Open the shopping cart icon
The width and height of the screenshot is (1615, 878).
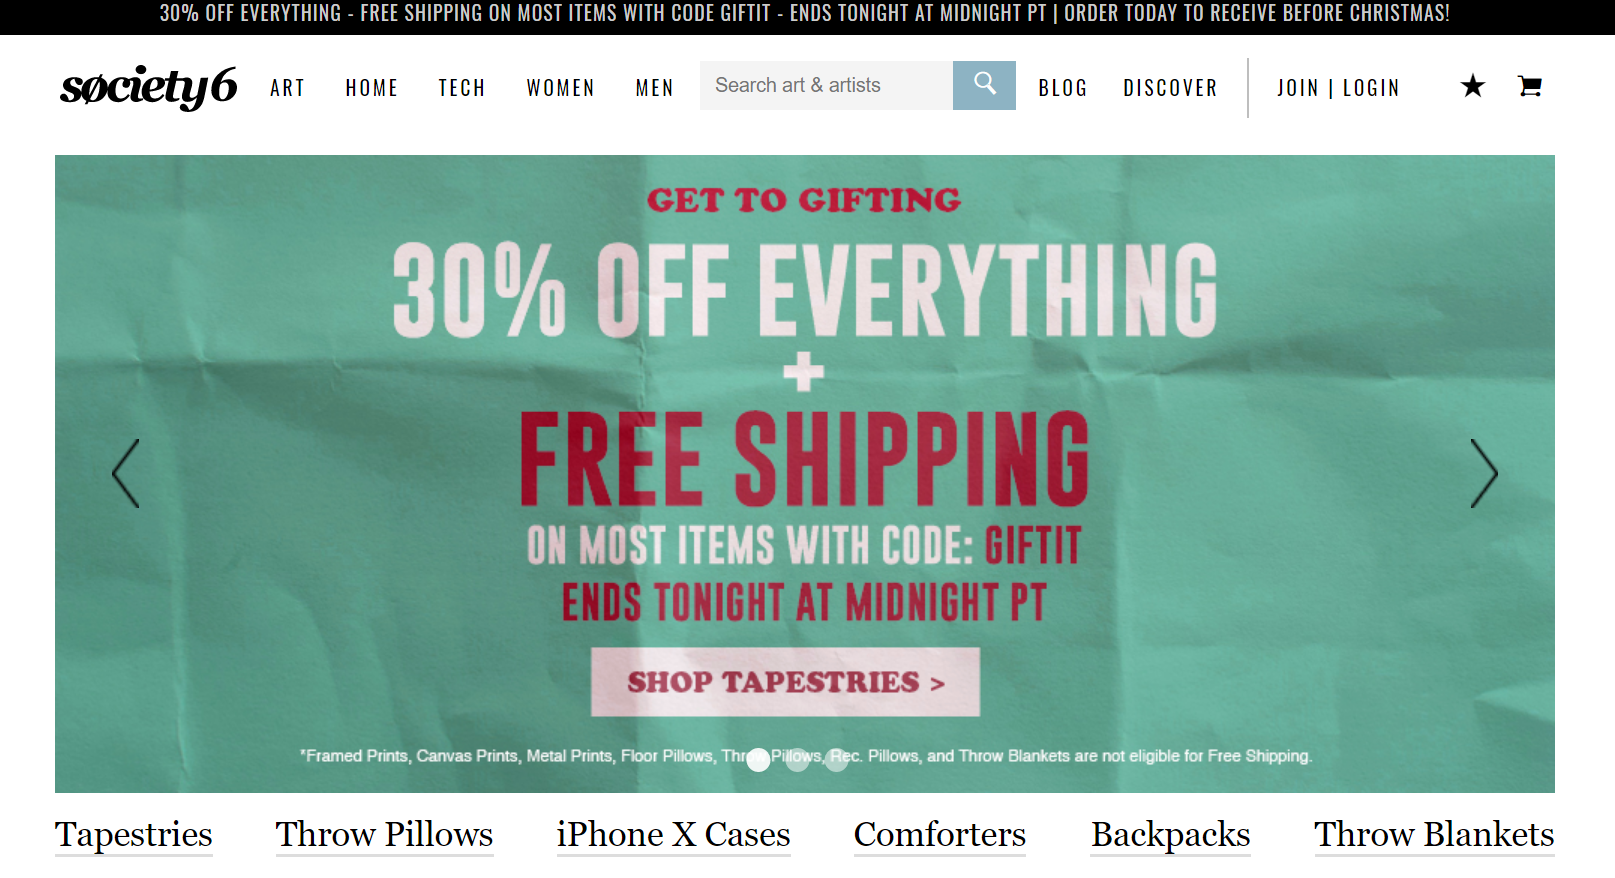tap(1529, 86)
